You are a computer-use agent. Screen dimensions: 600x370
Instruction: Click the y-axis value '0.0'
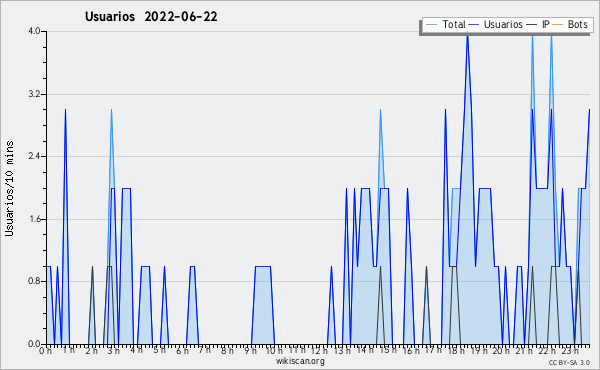pos(34,344)
